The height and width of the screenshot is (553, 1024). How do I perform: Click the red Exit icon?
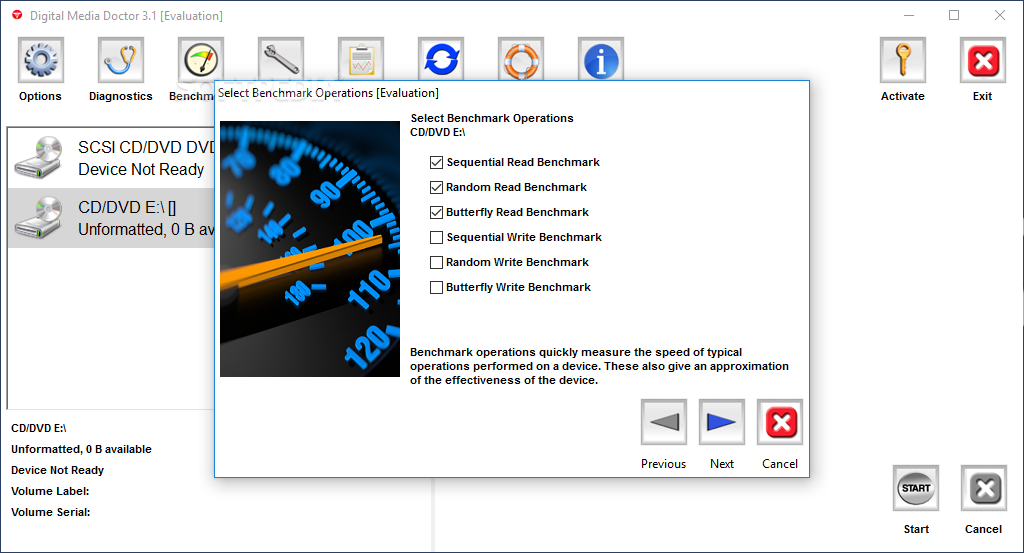(983, 60)
